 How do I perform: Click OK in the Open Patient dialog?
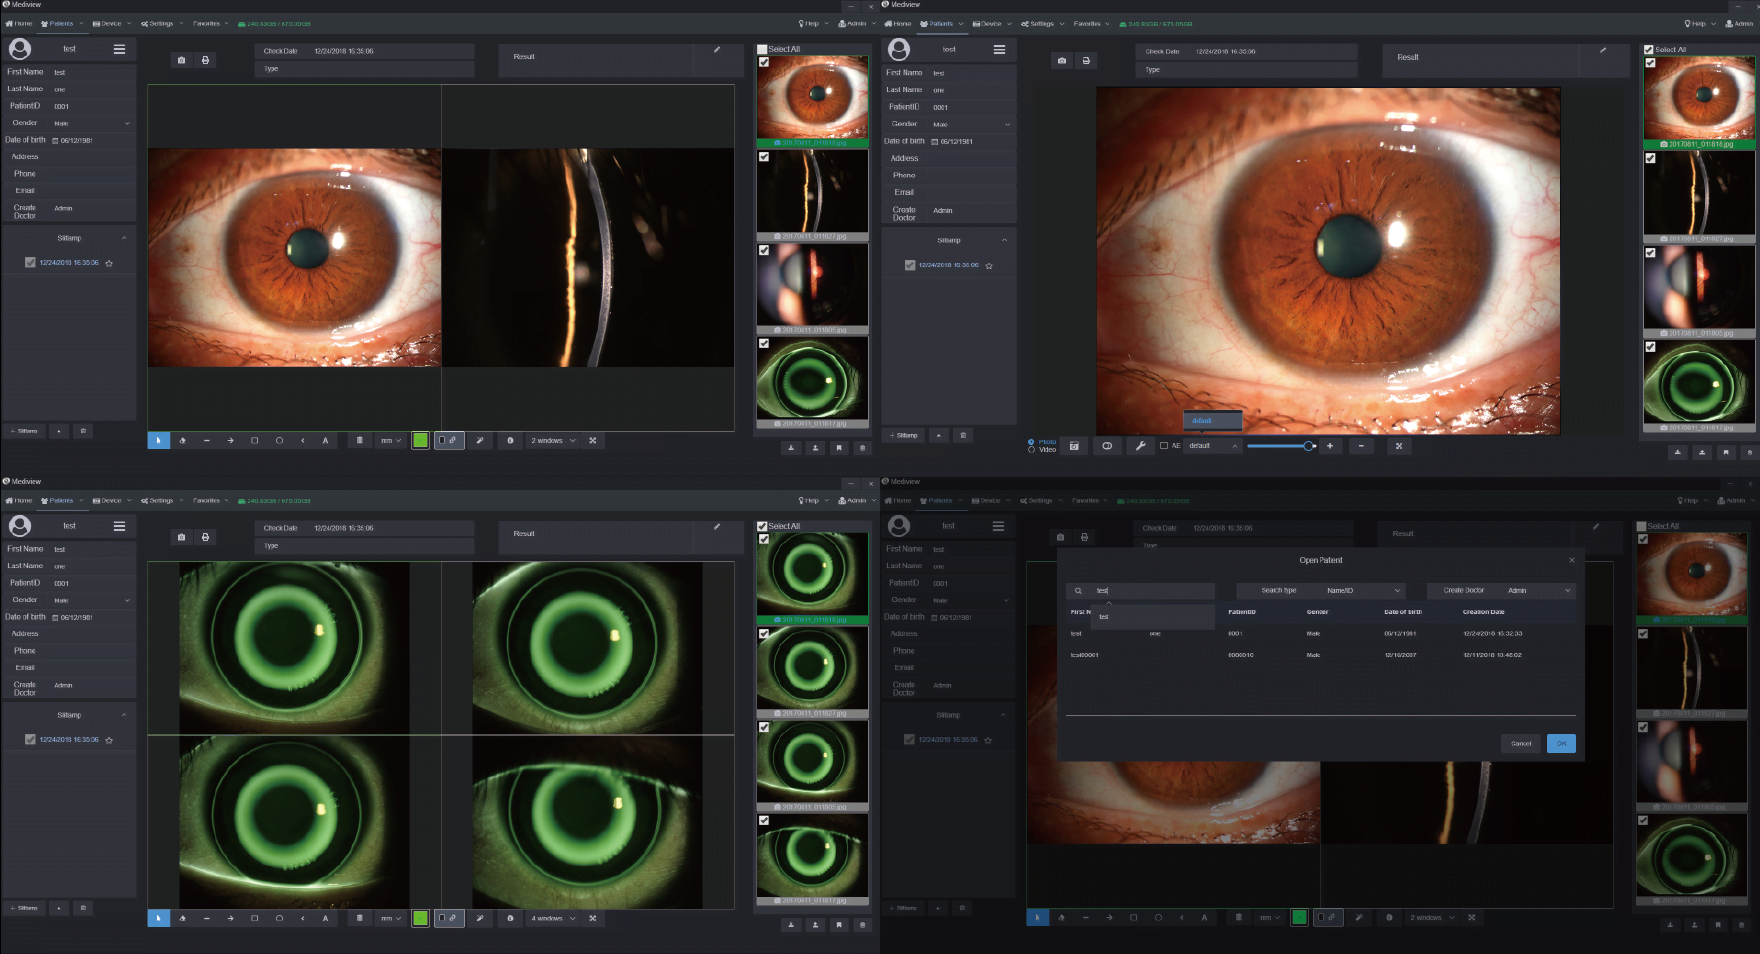click(x=1560, y=743)
